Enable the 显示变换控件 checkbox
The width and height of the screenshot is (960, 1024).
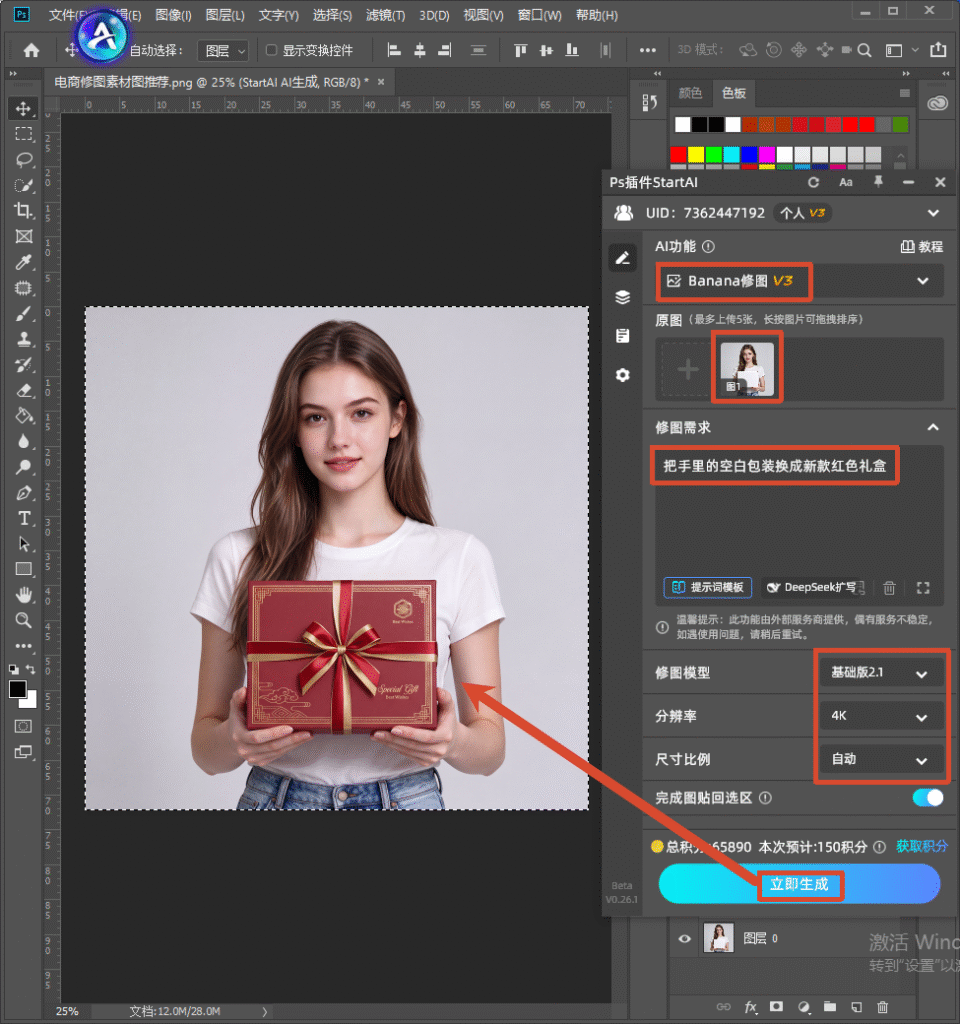272,50
